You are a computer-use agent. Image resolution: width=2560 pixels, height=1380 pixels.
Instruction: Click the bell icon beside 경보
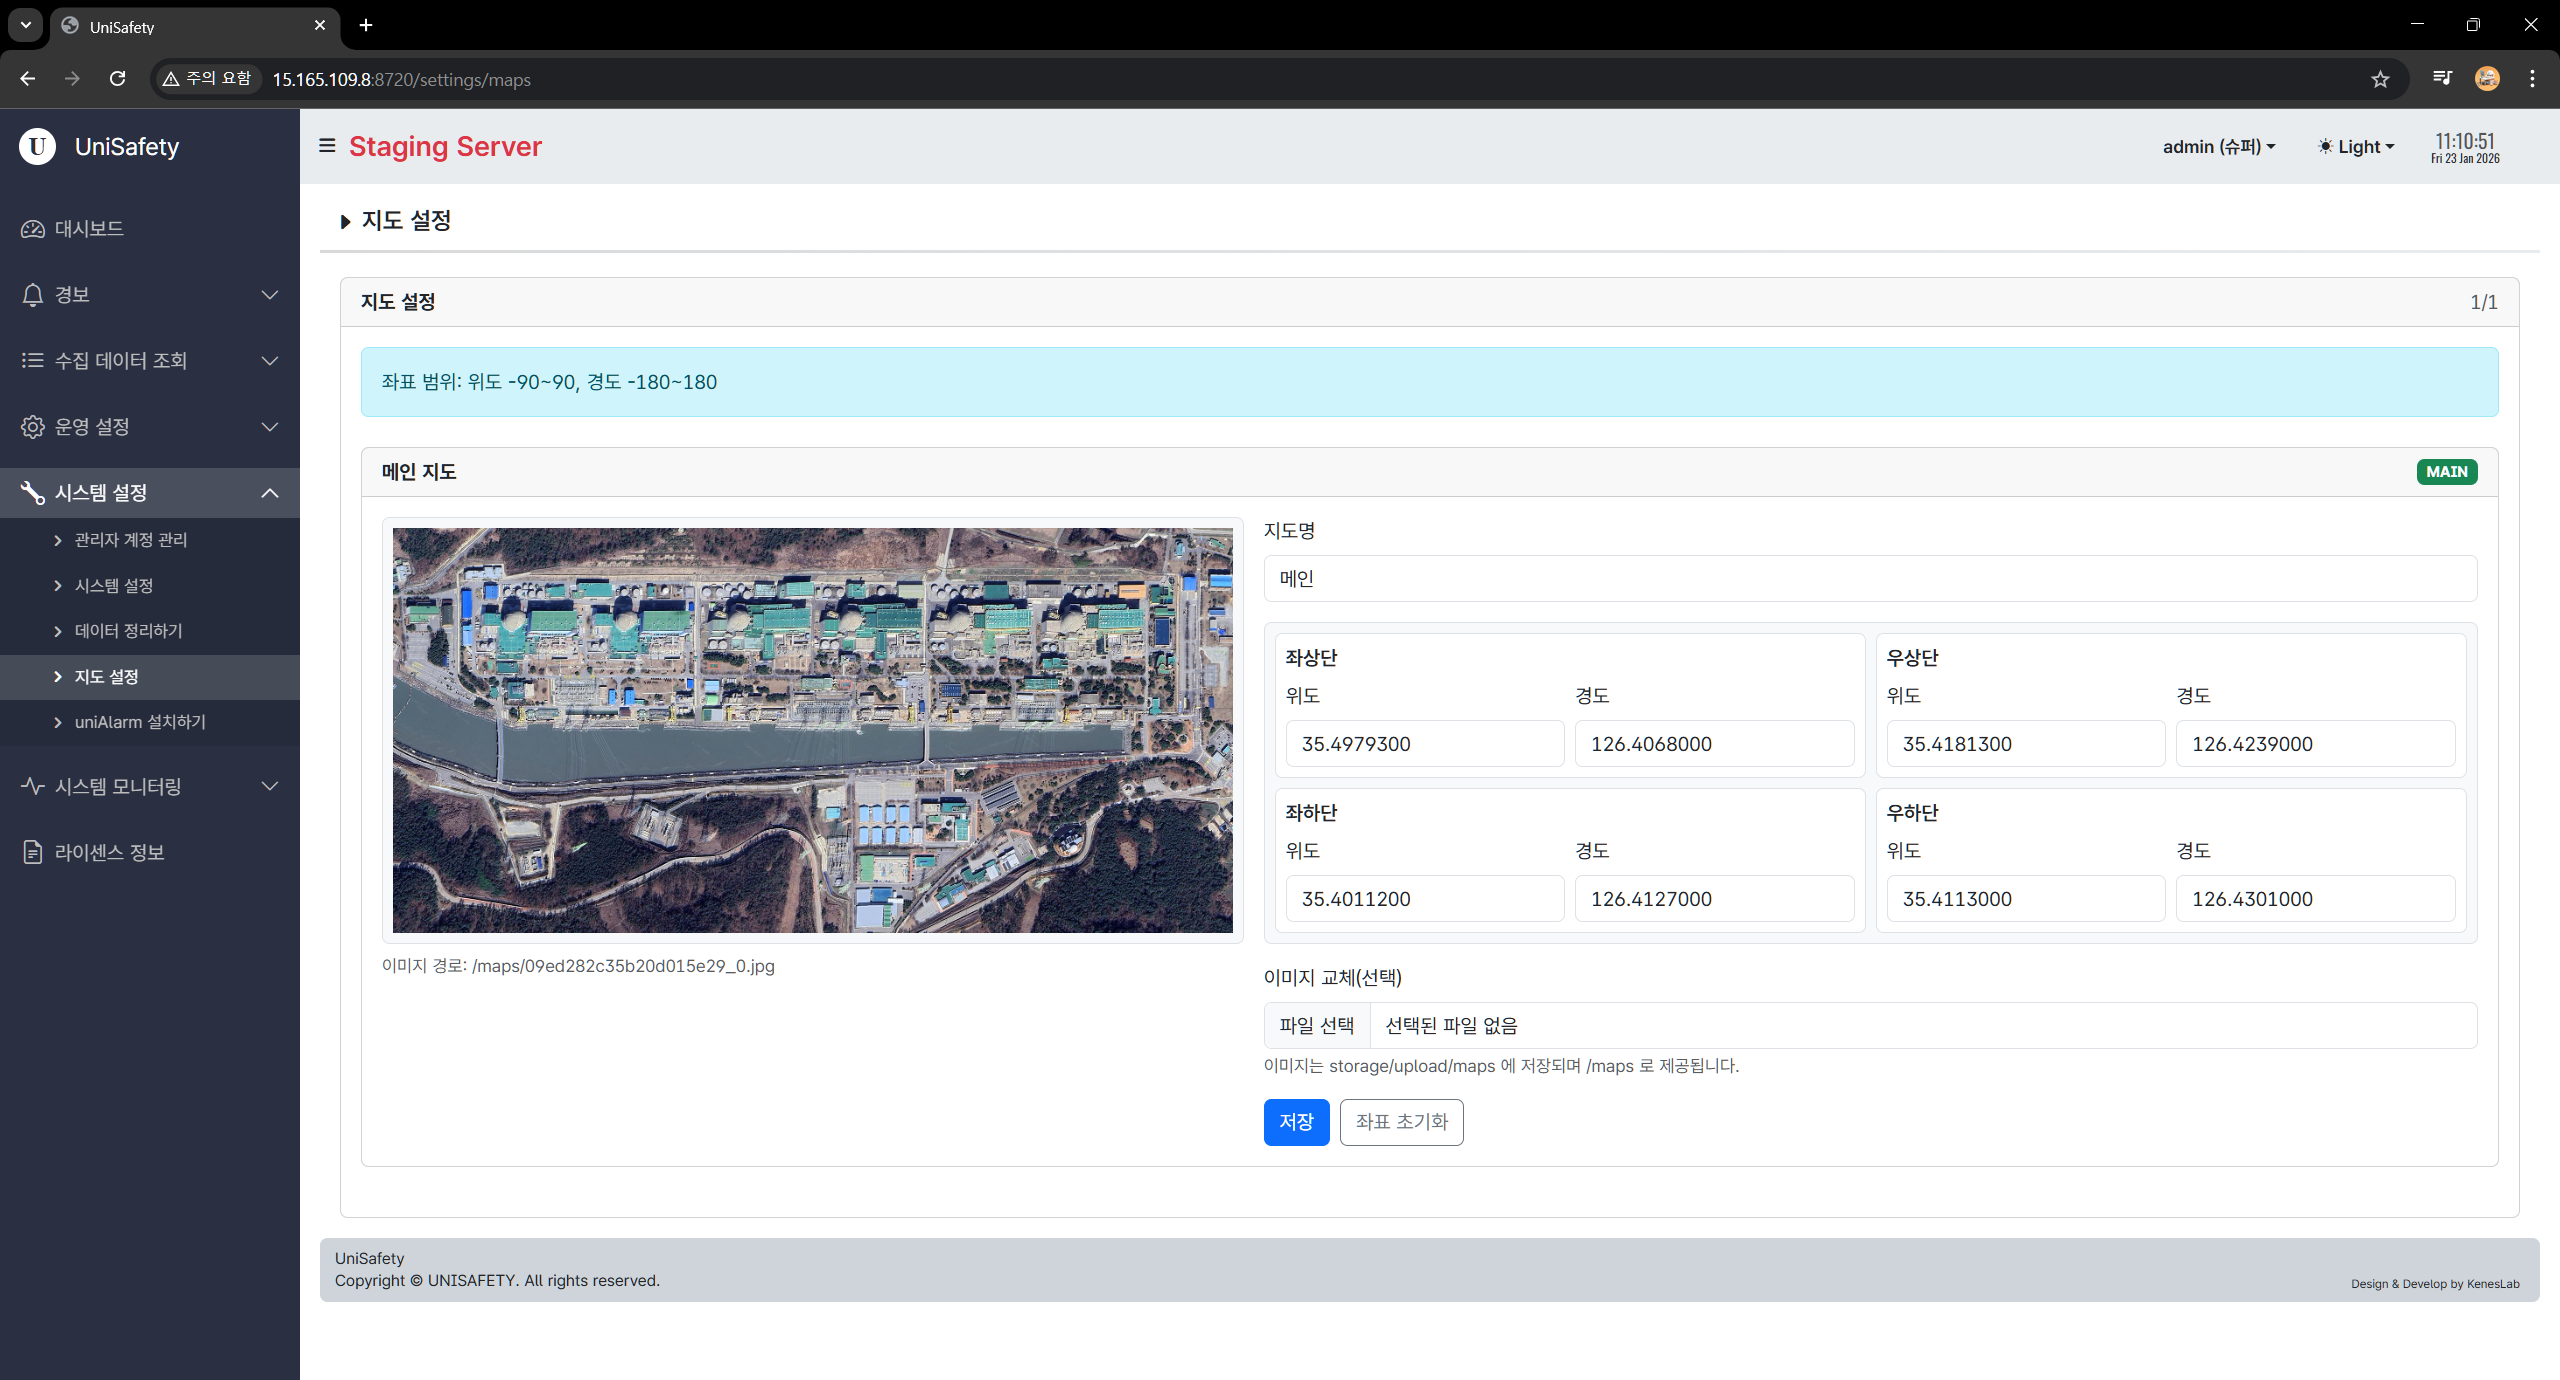[33, 295]
